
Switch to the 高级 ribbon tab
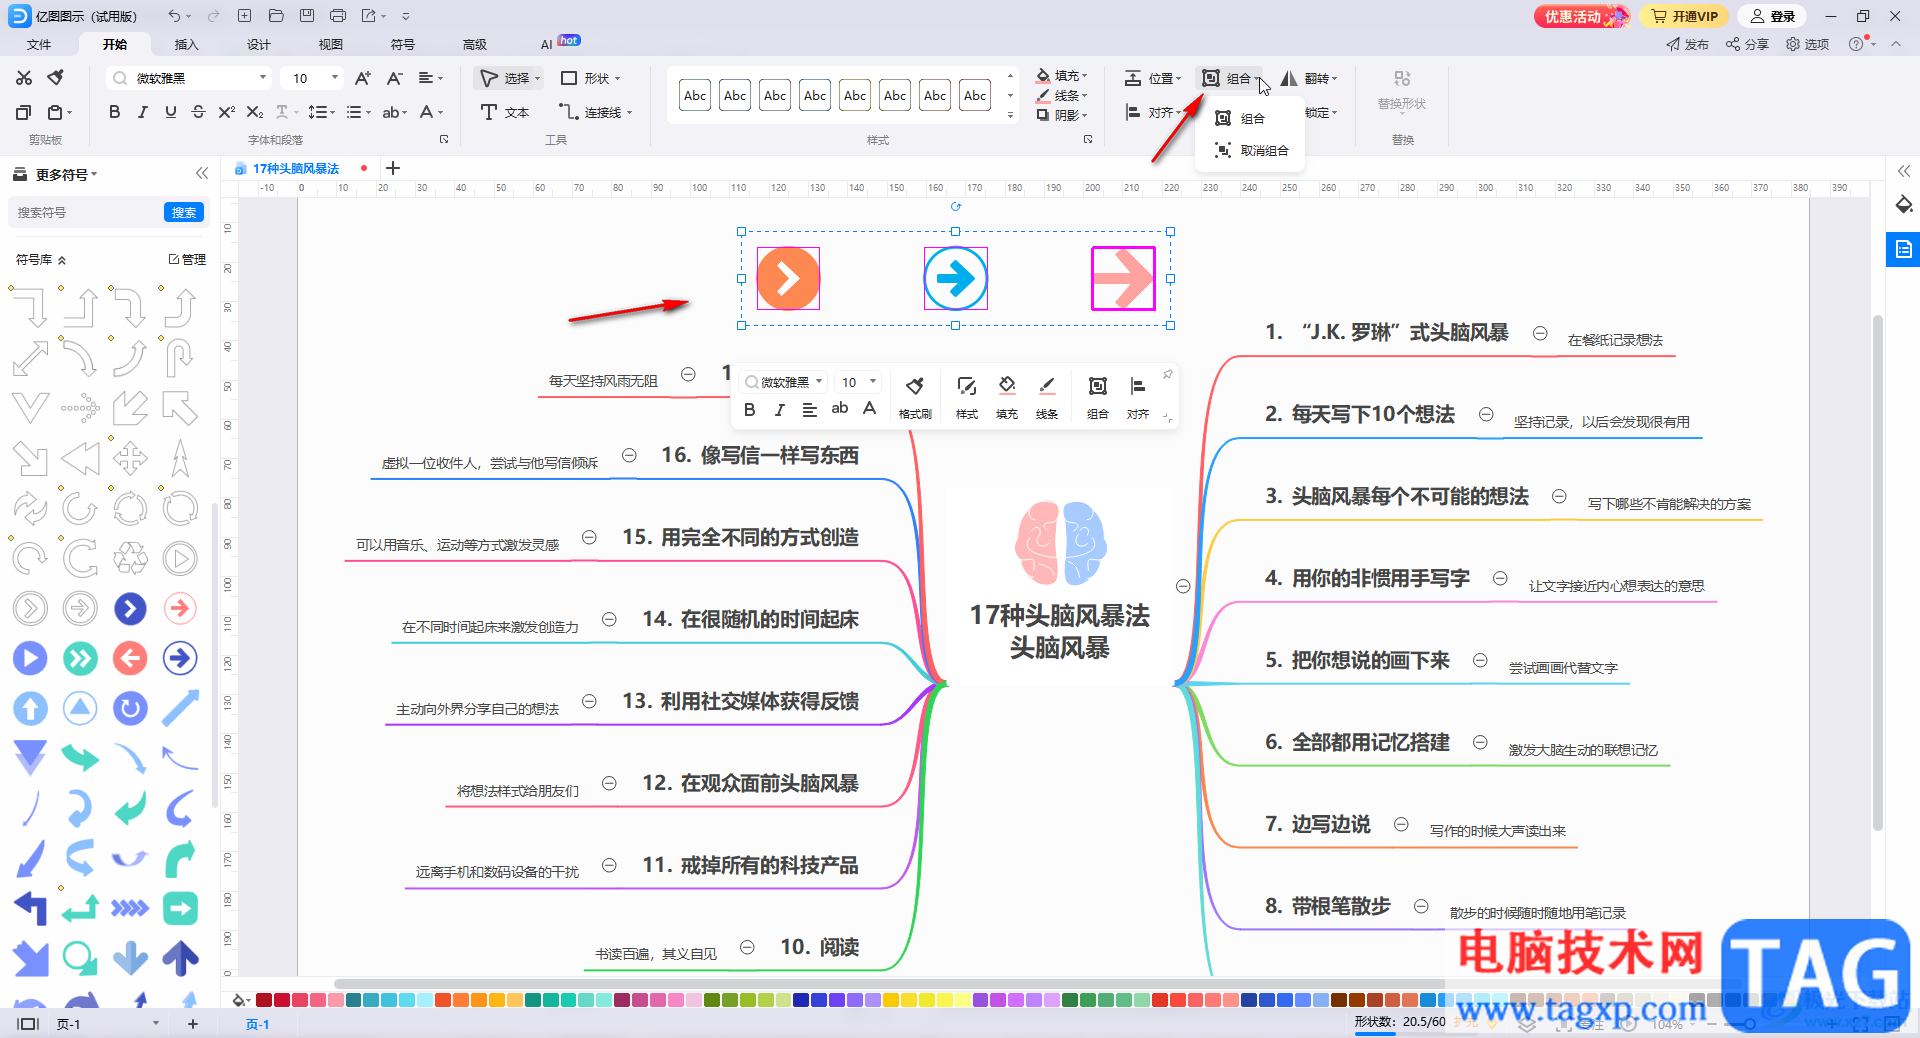tap(475, 44)
